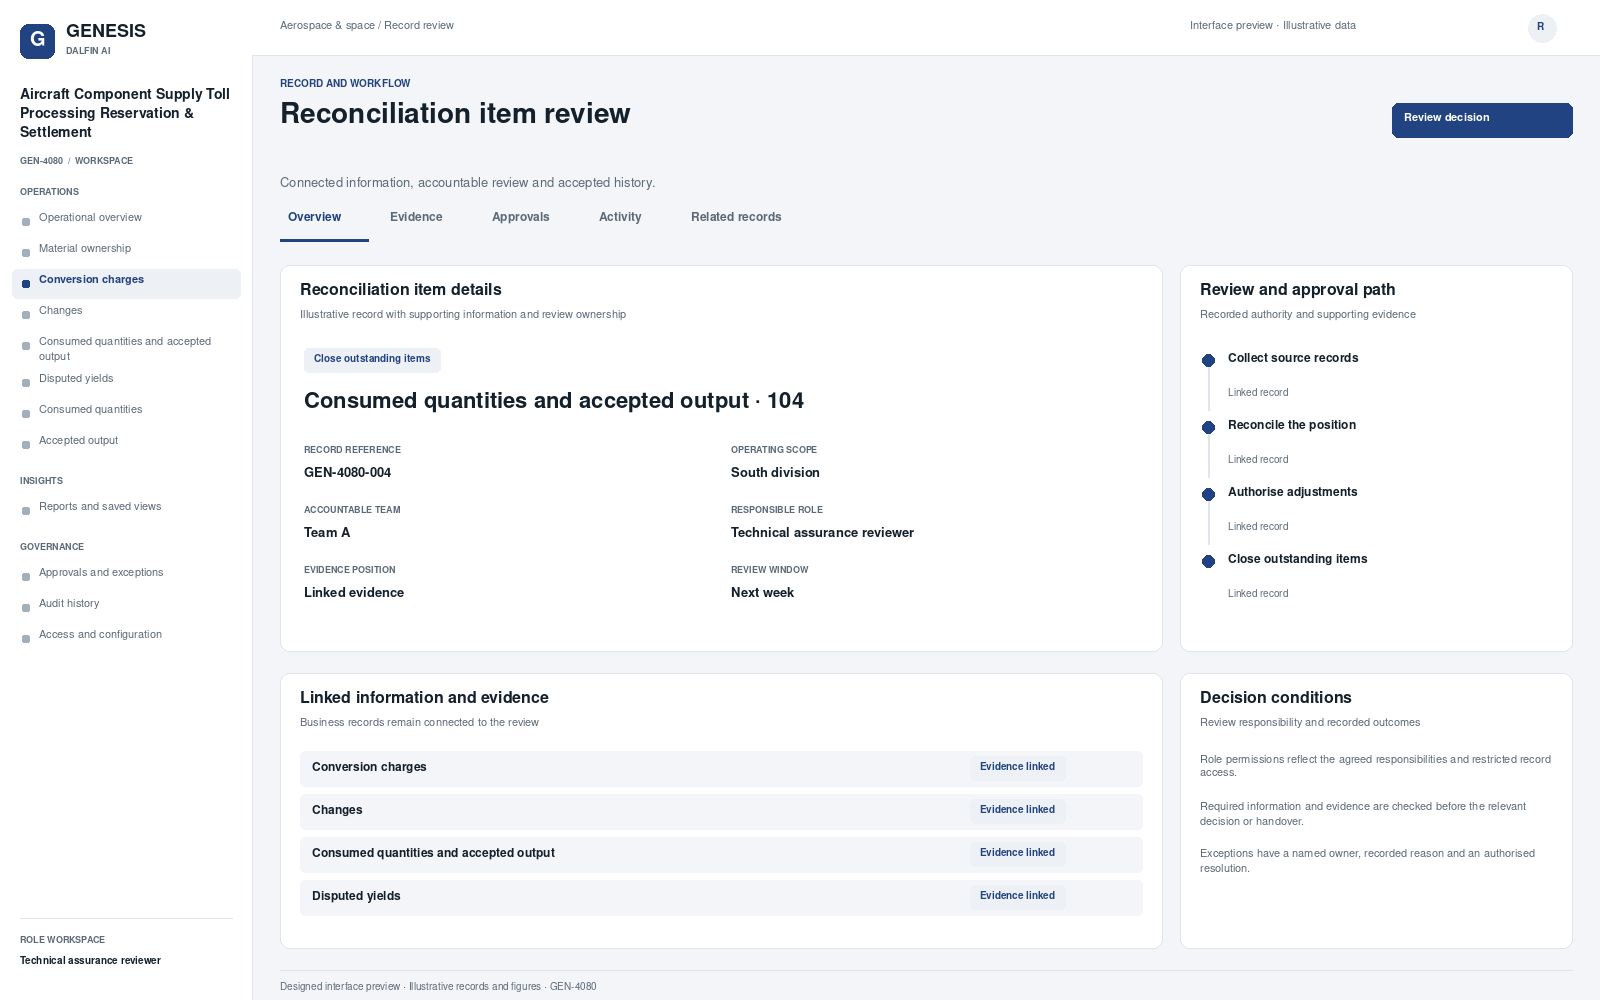
Task: Switch to the Overview tab
Action: pyautogui.click(x=324, y=217)
